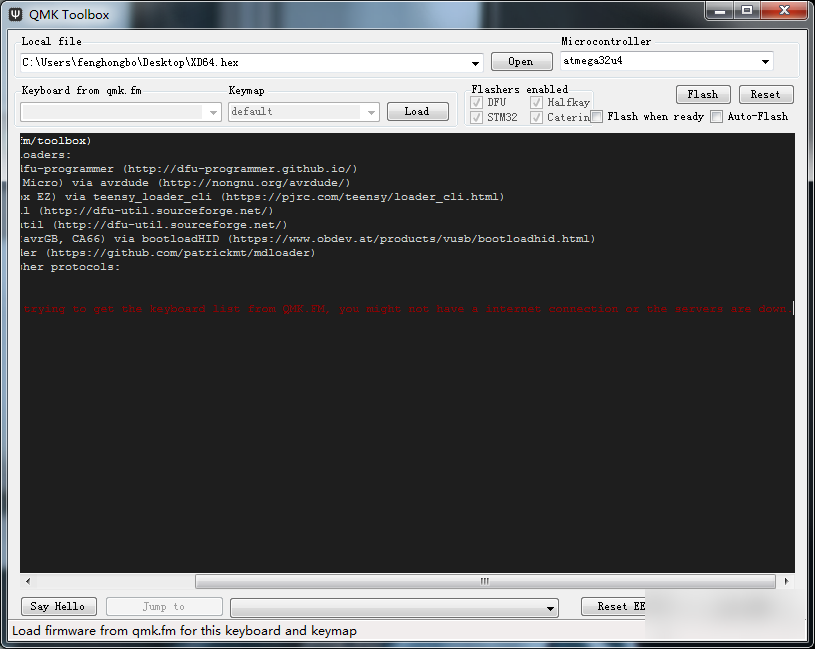815x649 pixels.
Task: Click the Jump to button
Action: pos(164,606)
